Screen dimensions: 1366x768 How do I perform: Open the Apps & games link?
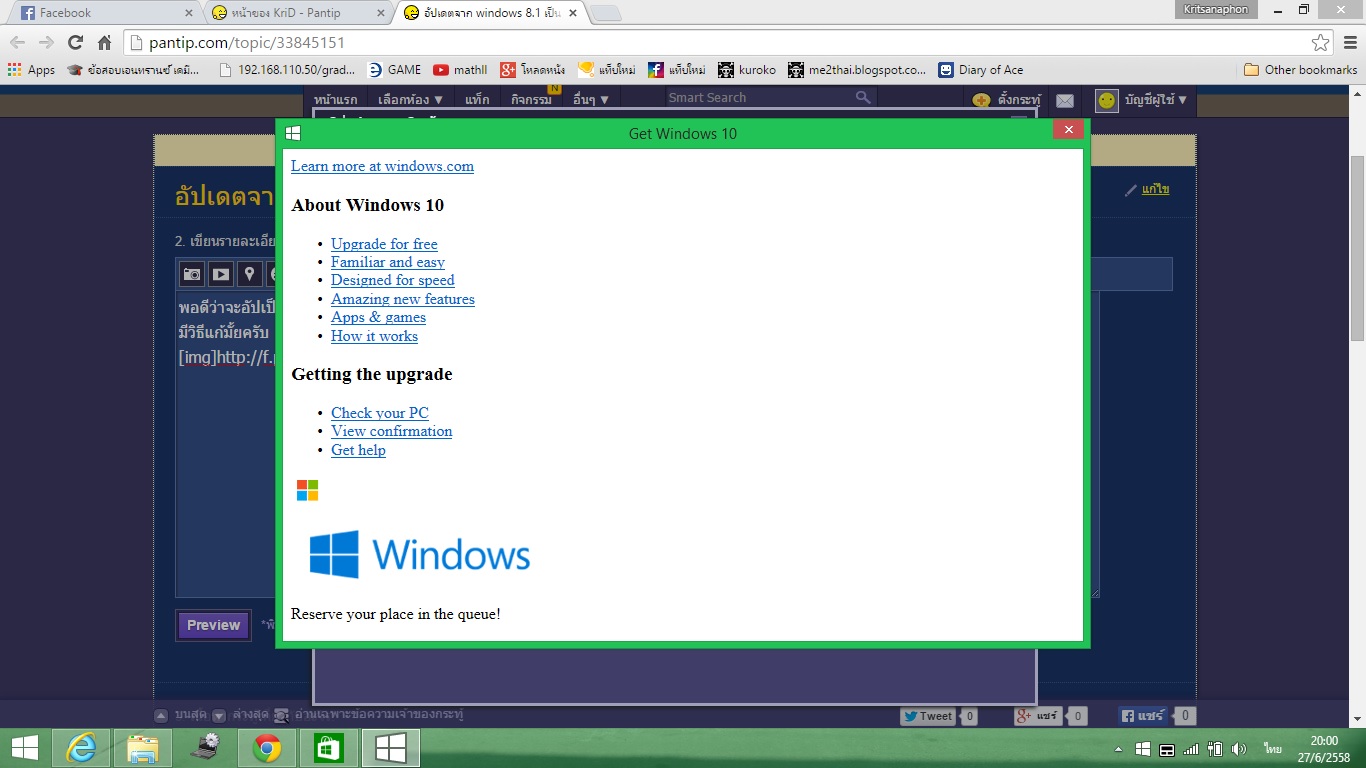[x=378, y=317]
